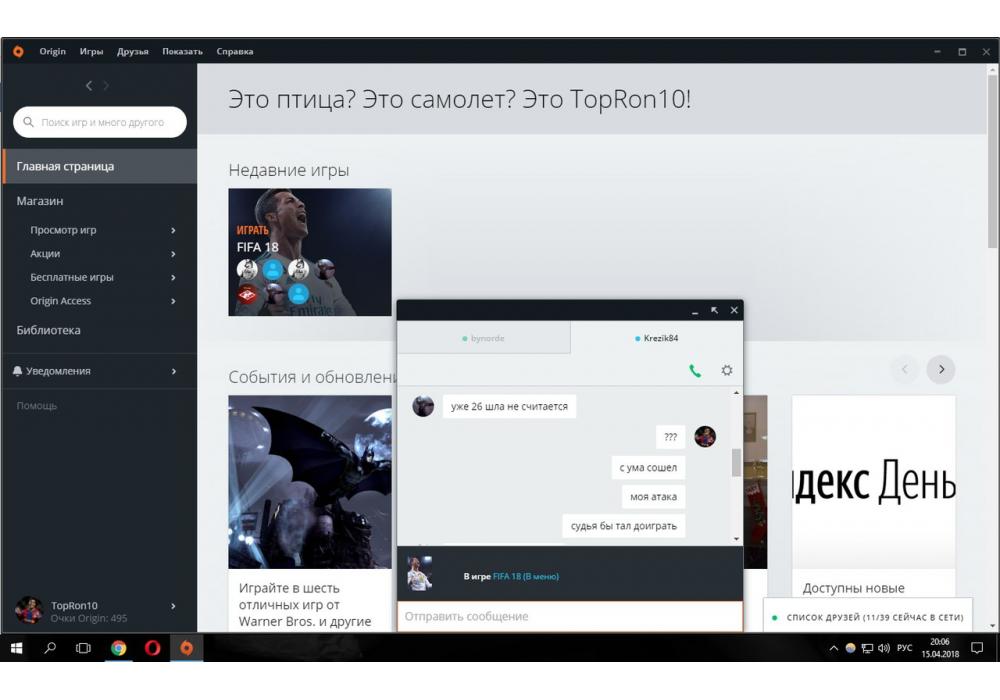Open the Показать menu
Image resolution: width=1000 pixels, height=700 pixels.
tap(182, 52)
